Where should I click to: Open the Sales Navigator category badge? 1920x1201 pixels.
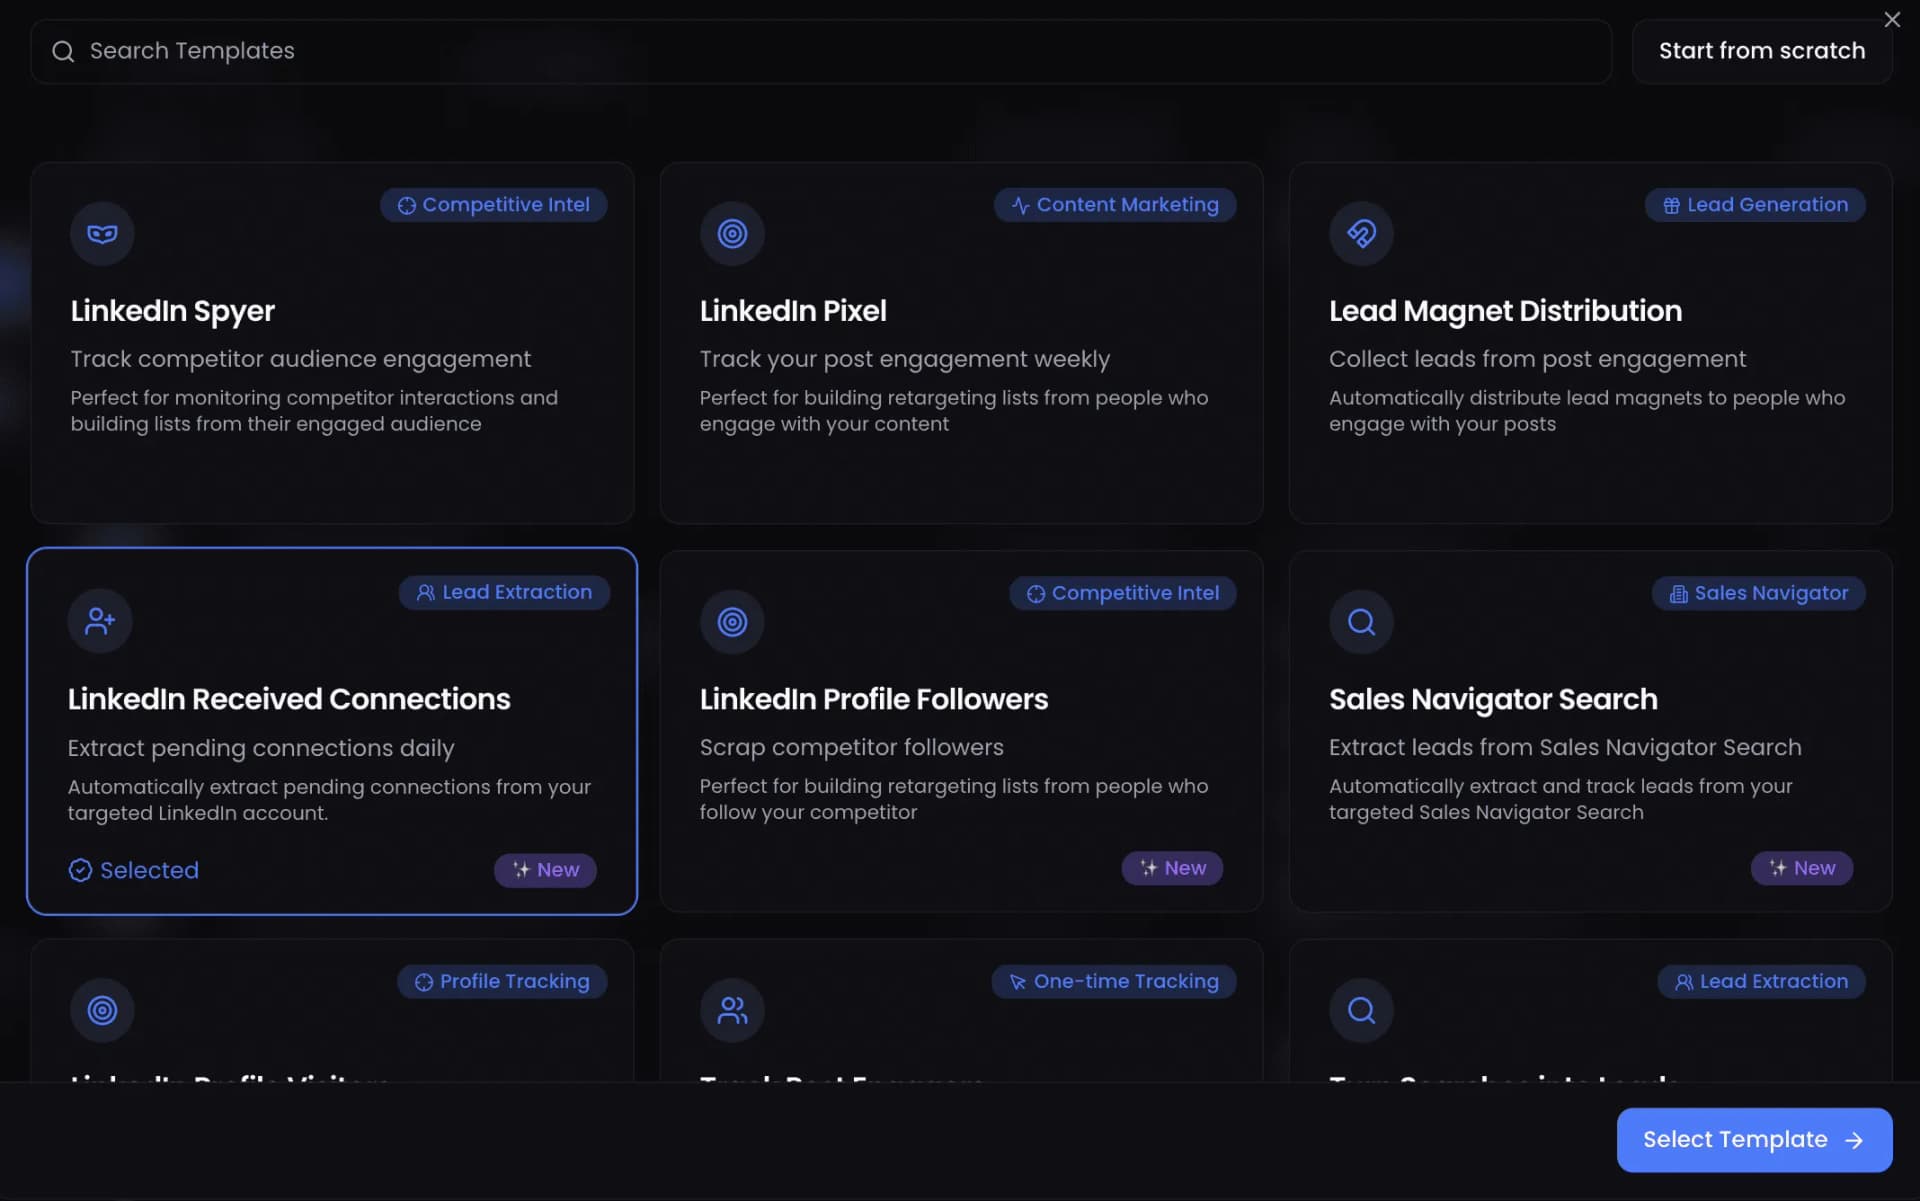1758,593
